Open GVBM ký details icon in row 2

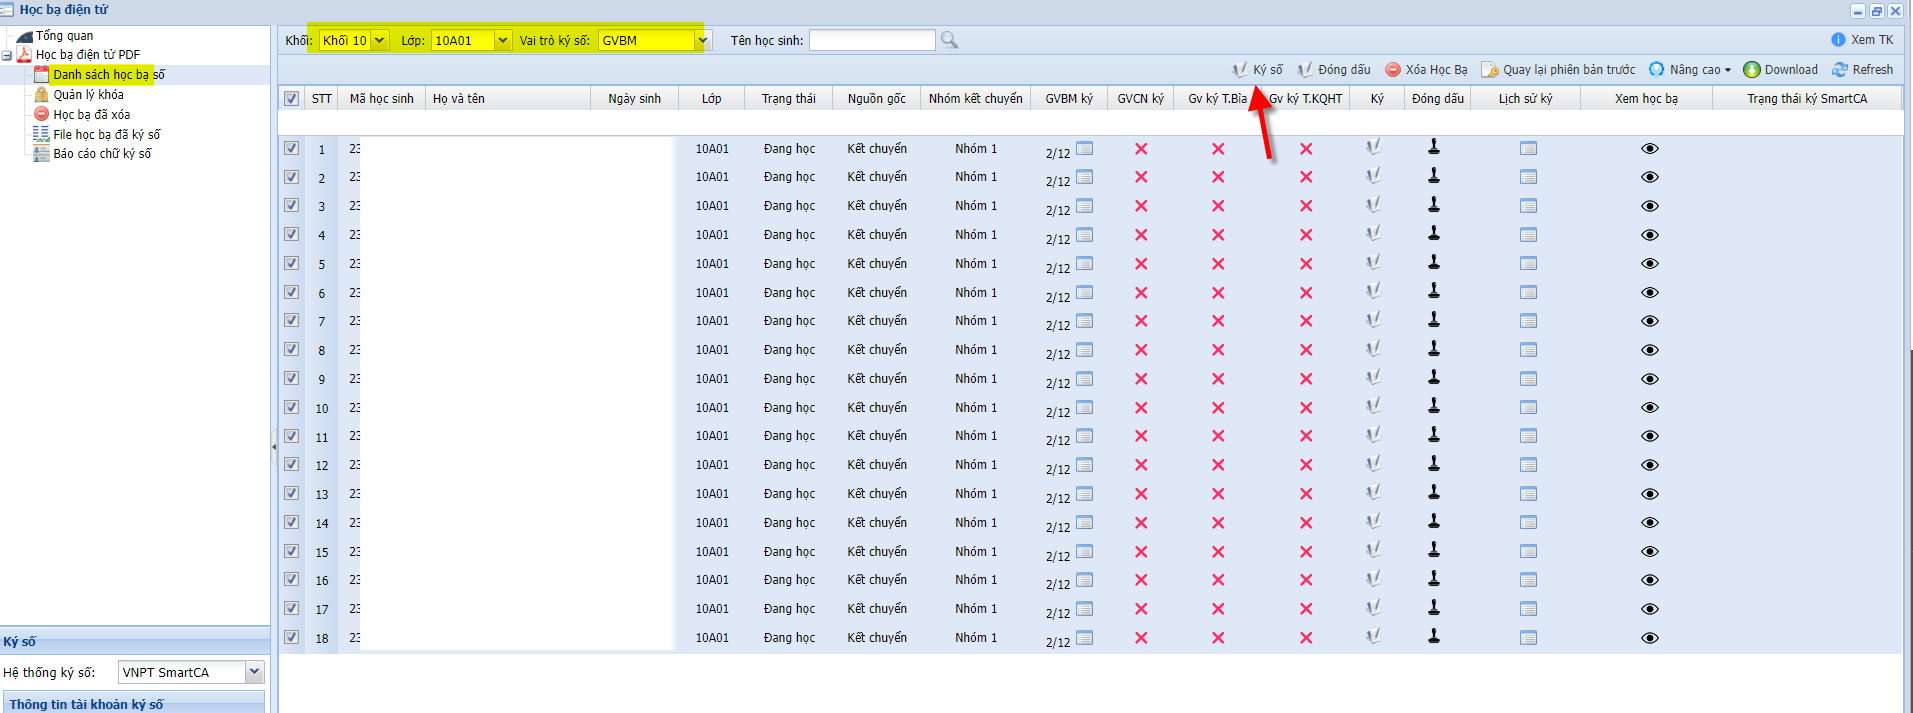click(x=1085, y=177)
